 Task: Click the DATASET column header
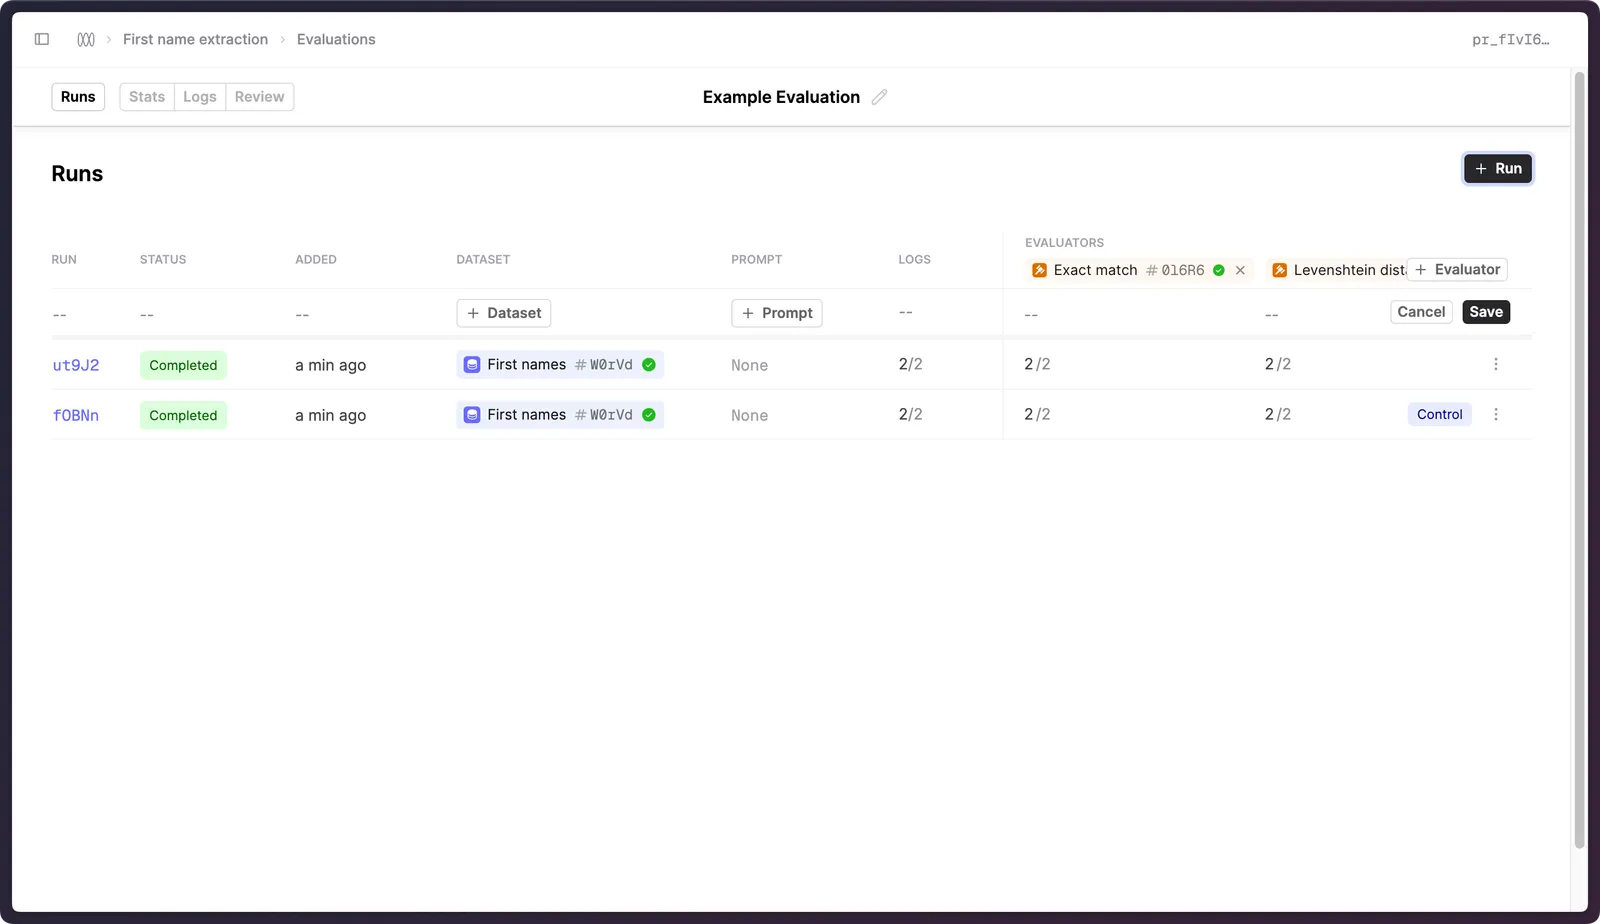coord(483,259)
